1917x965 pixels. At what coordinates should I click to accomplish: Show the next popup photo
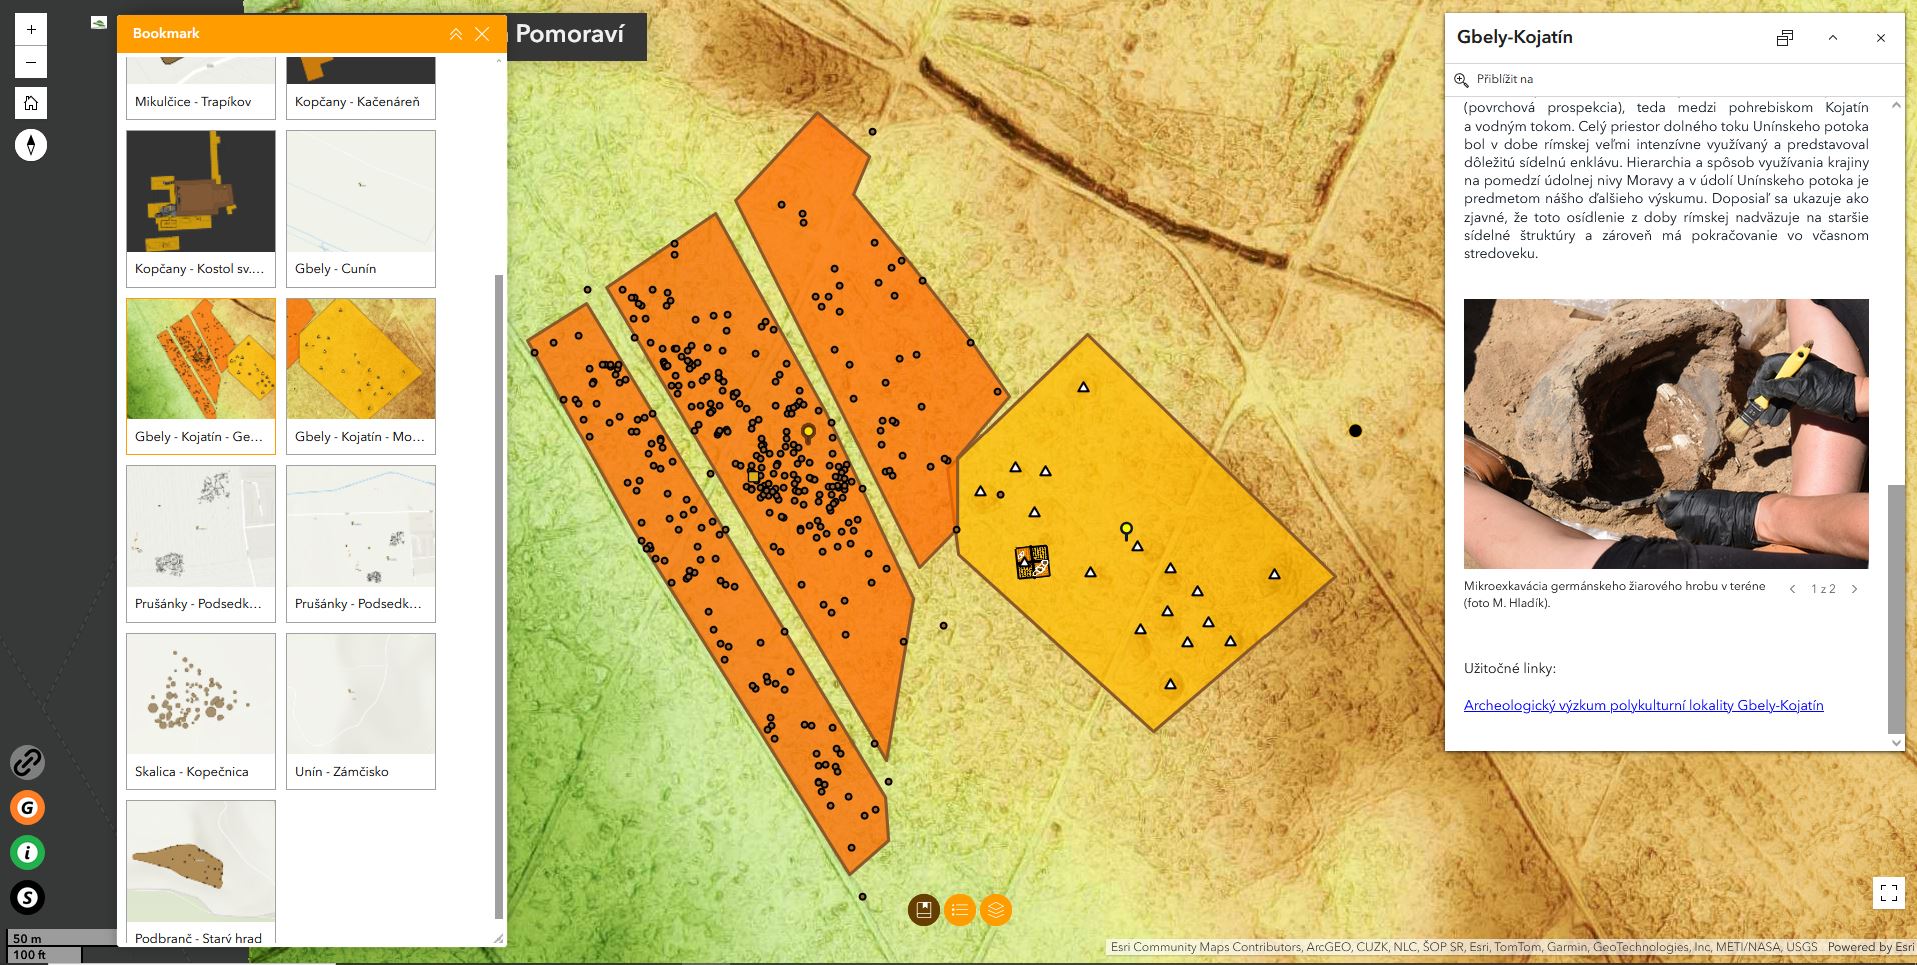coord(1854,589)
